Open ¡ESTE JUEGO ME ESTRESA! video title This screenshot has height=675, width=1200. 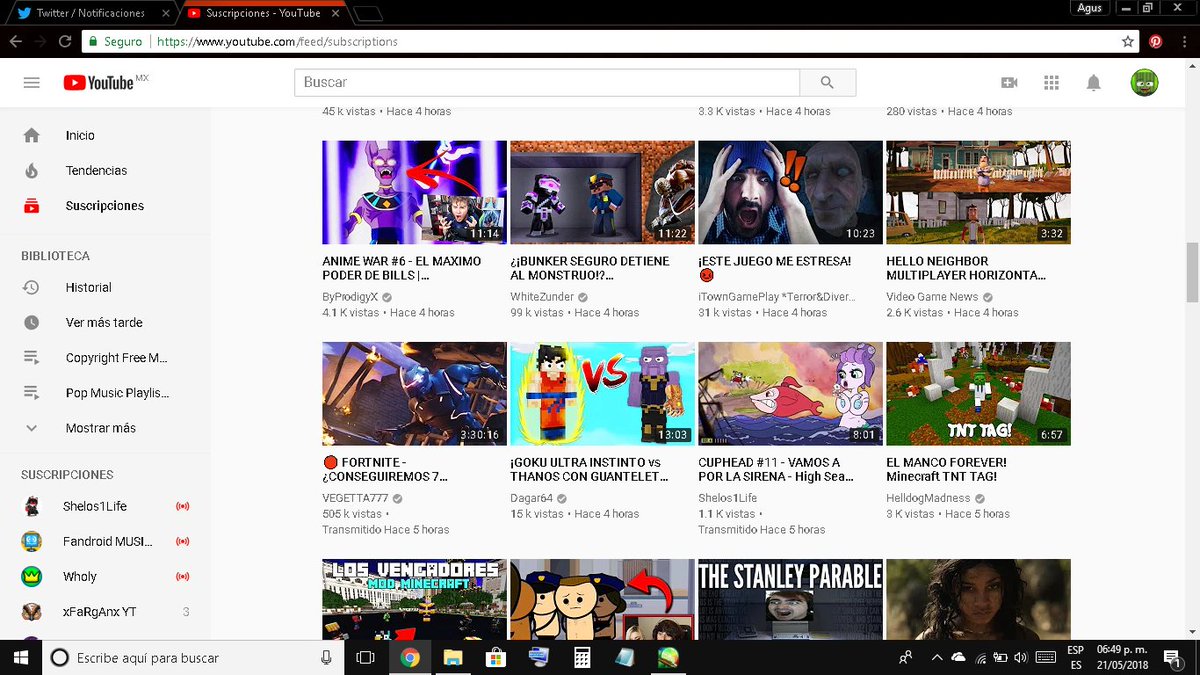click(x=775, y=268)
